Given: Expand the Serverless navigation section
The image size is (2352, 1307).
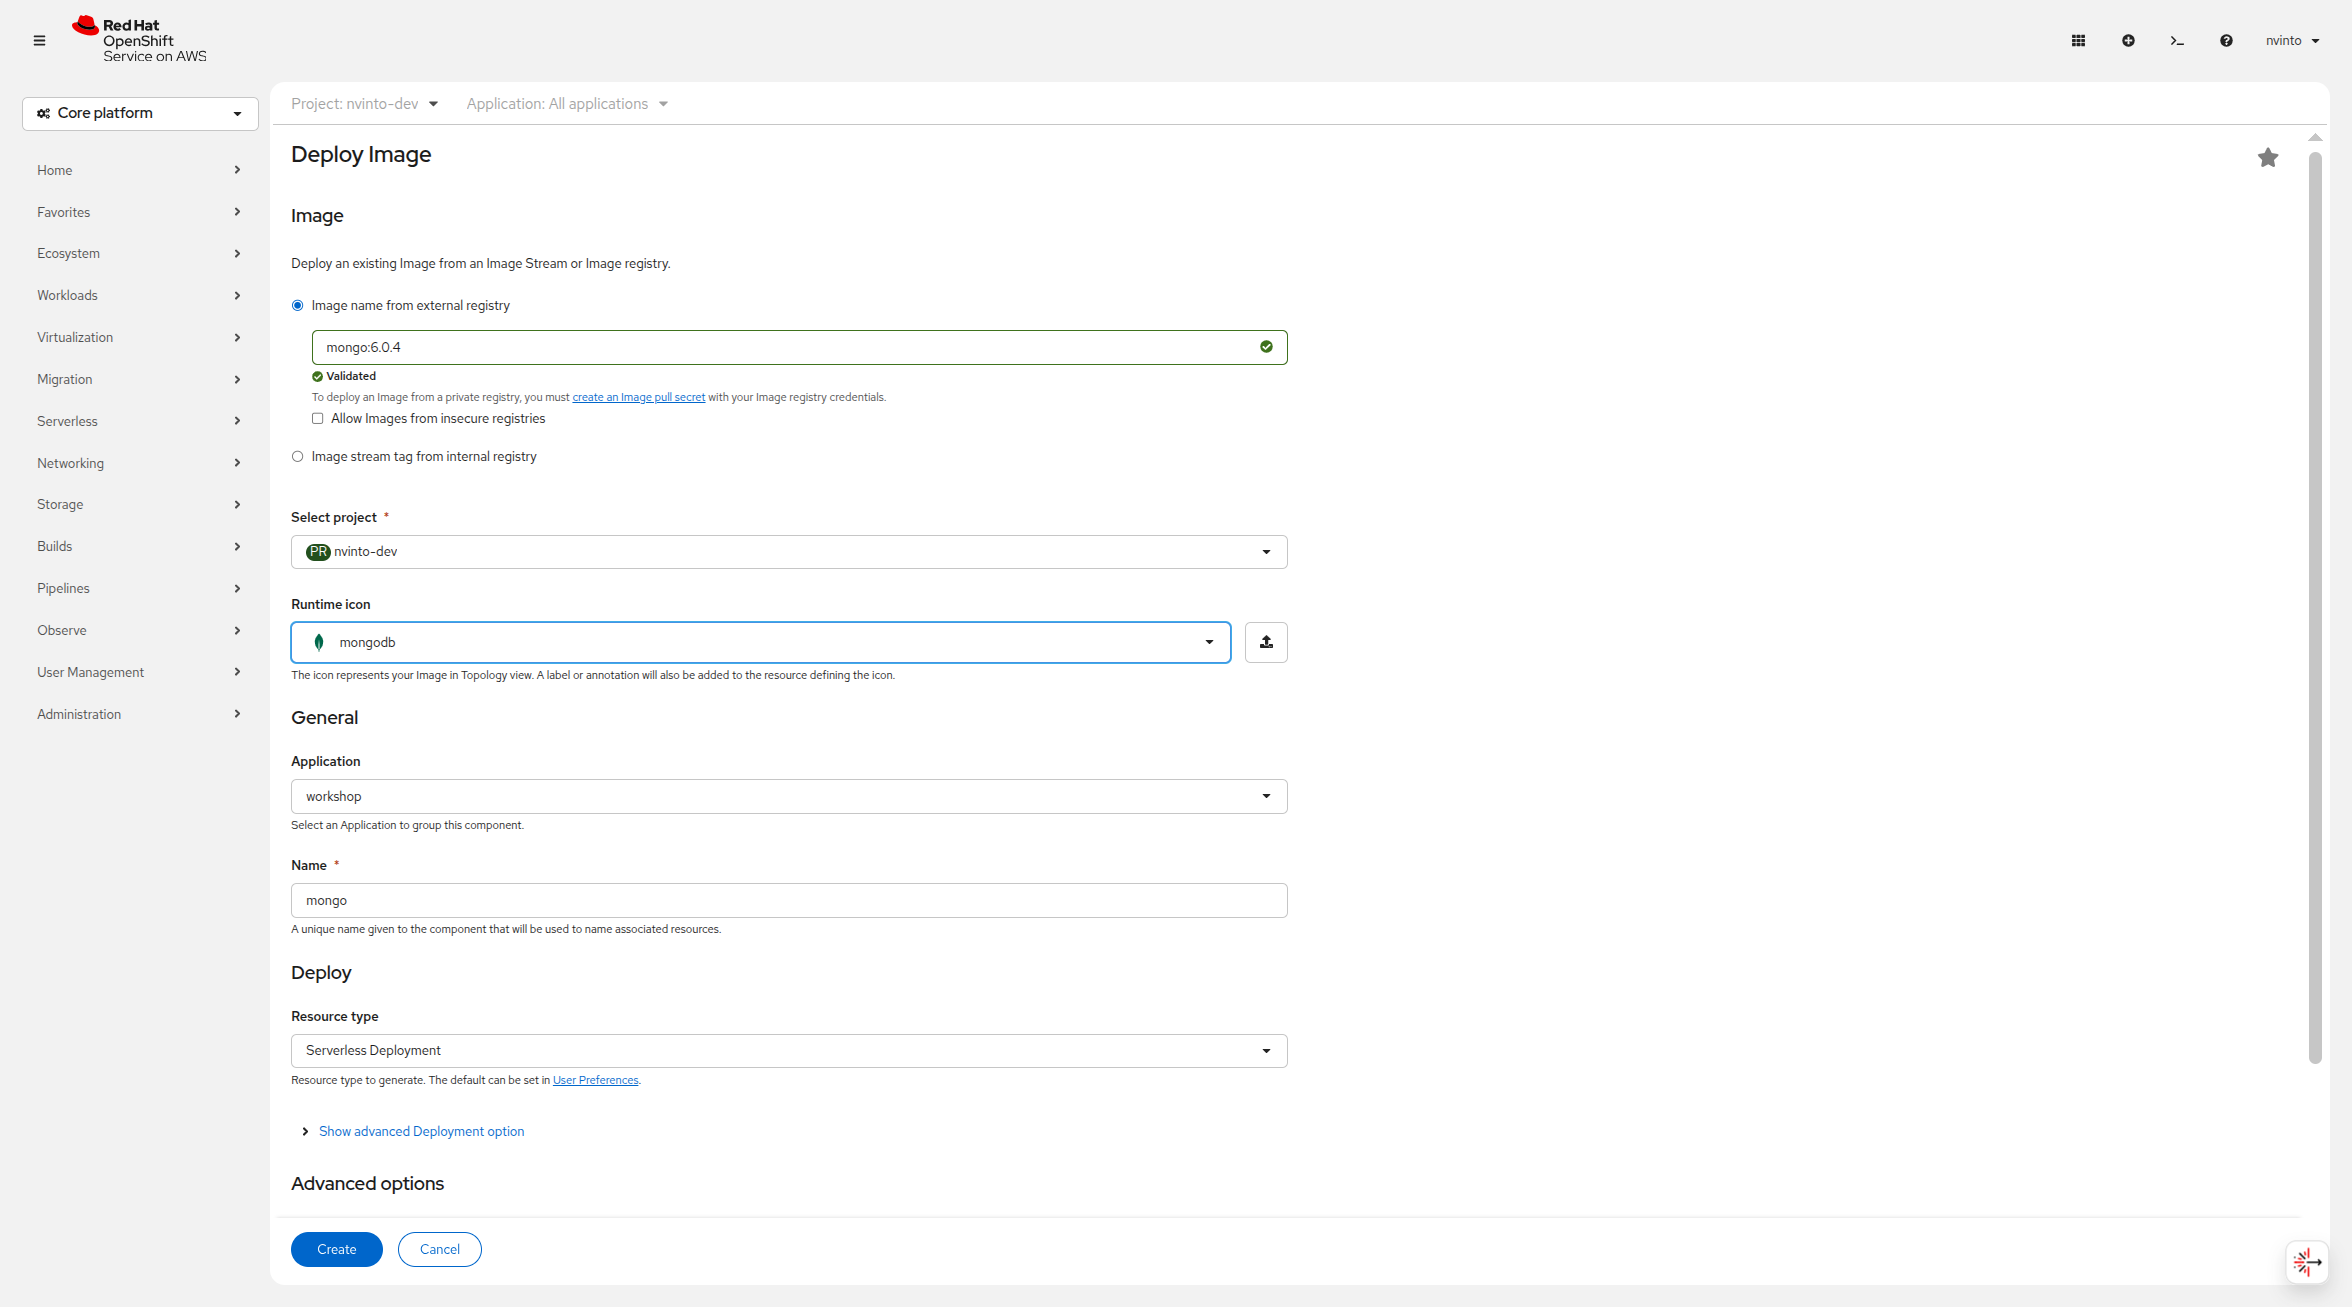Looking at the screenshot, I should [139, 421].
